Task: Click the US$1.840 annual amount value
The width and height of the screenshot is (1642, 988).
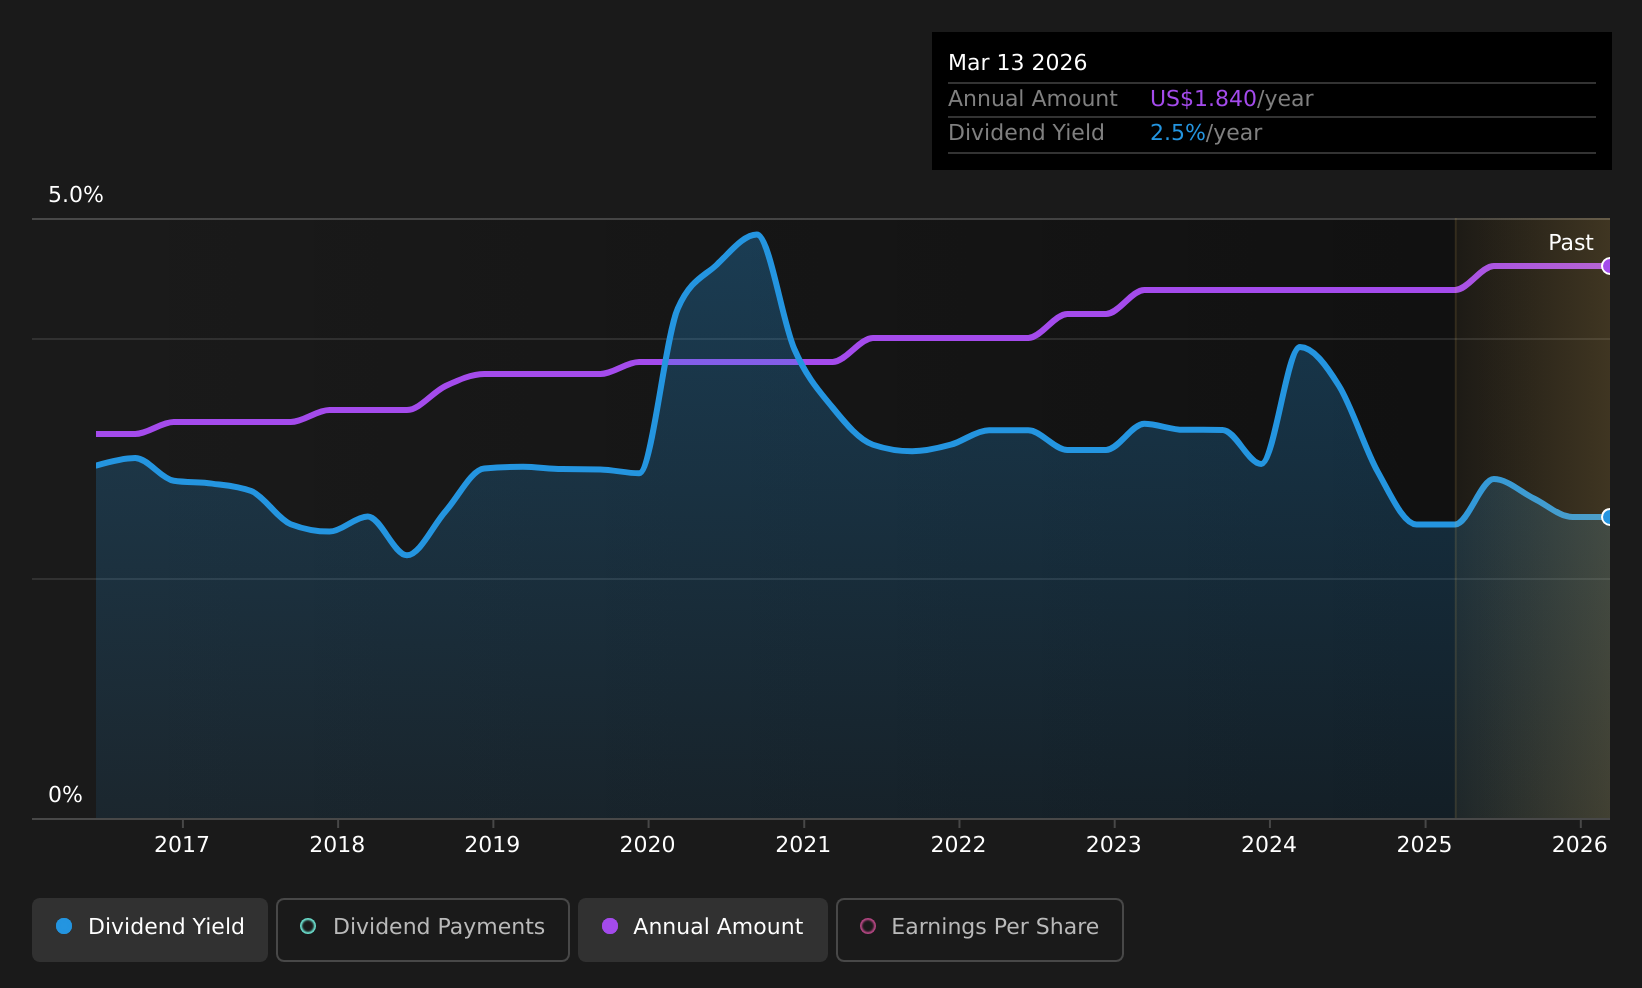Action: click(x=1203, y=99)
